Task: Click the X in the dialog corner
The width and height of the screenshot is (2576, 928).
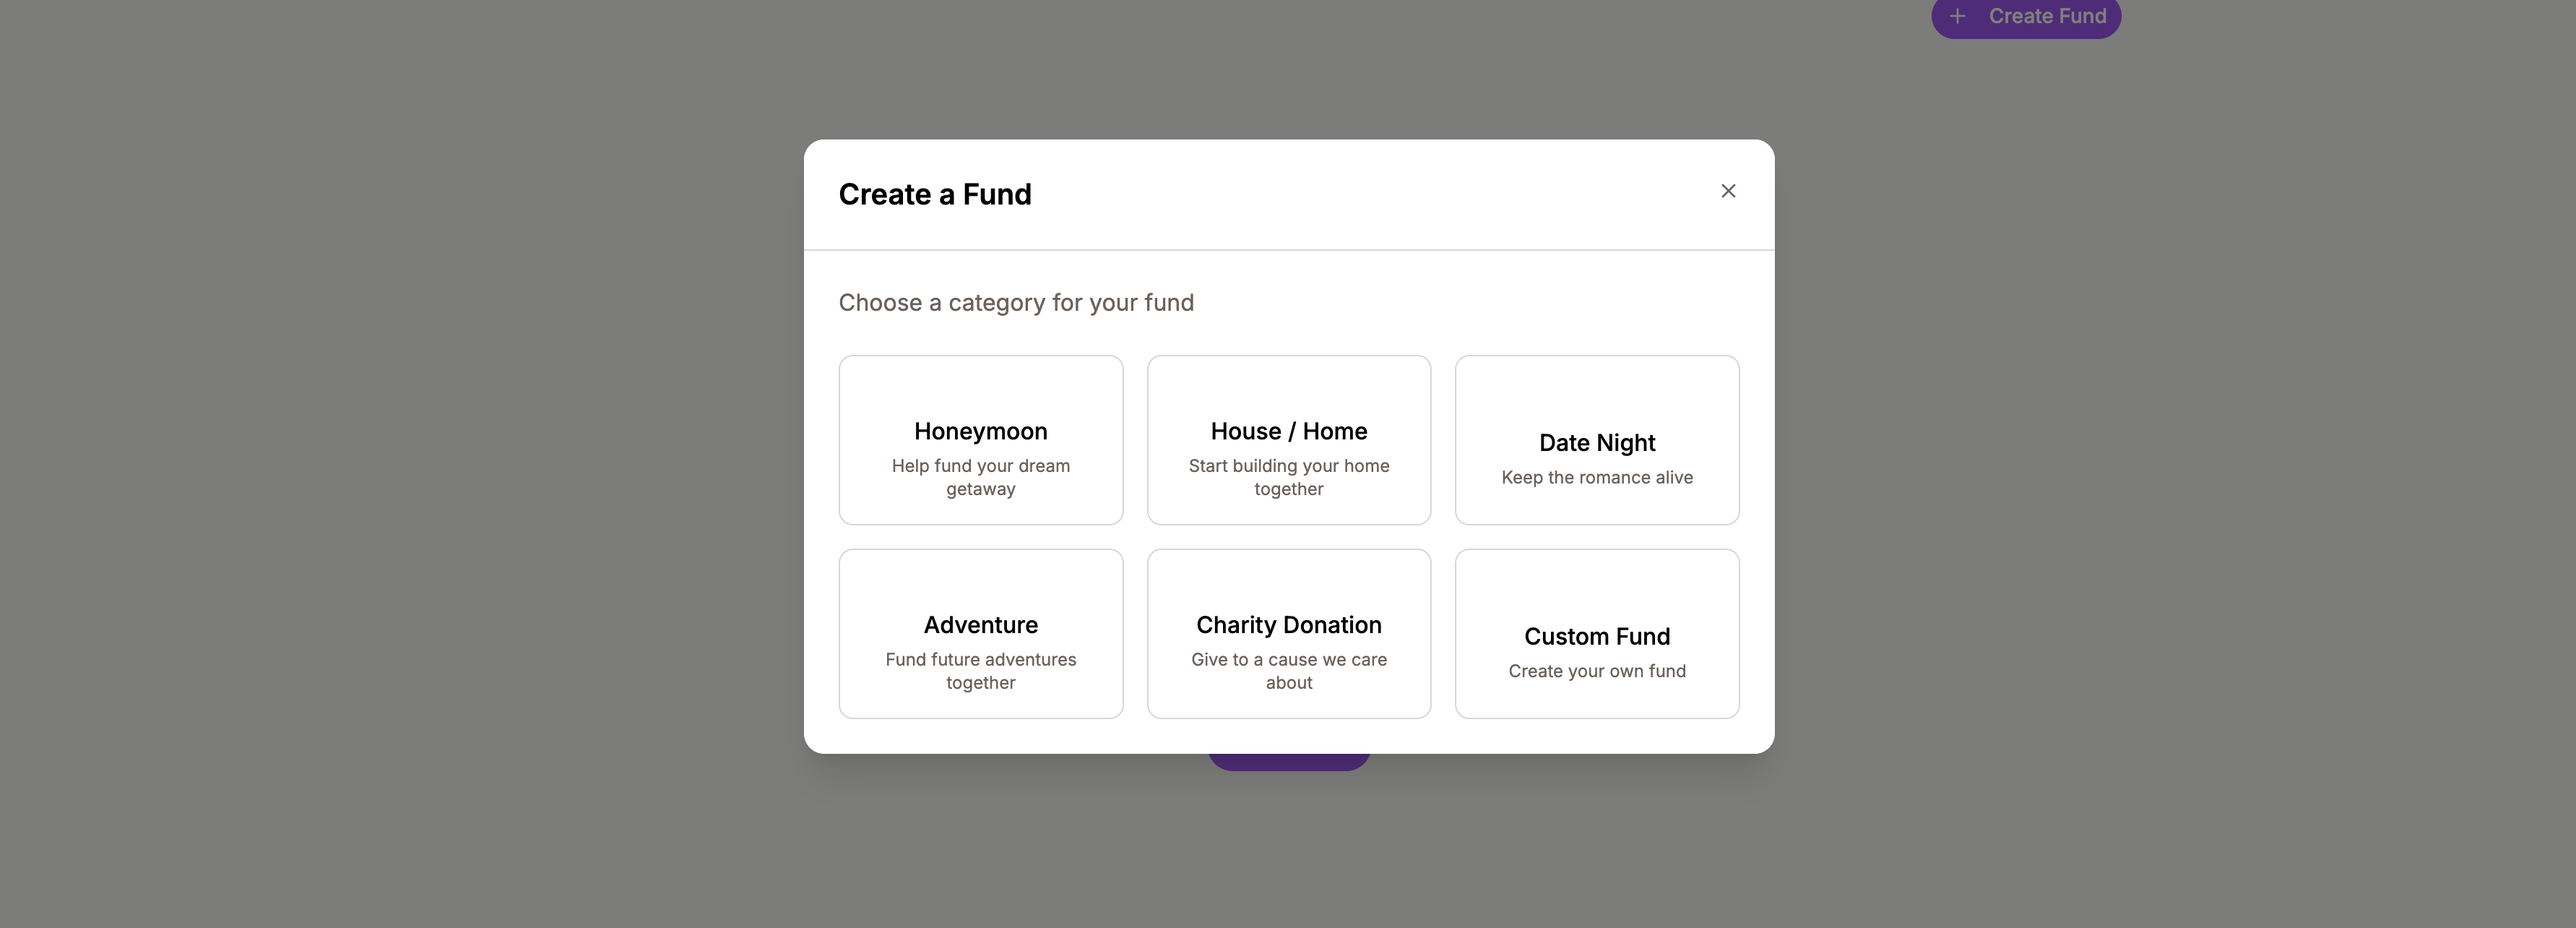Action: [1728, 190]
